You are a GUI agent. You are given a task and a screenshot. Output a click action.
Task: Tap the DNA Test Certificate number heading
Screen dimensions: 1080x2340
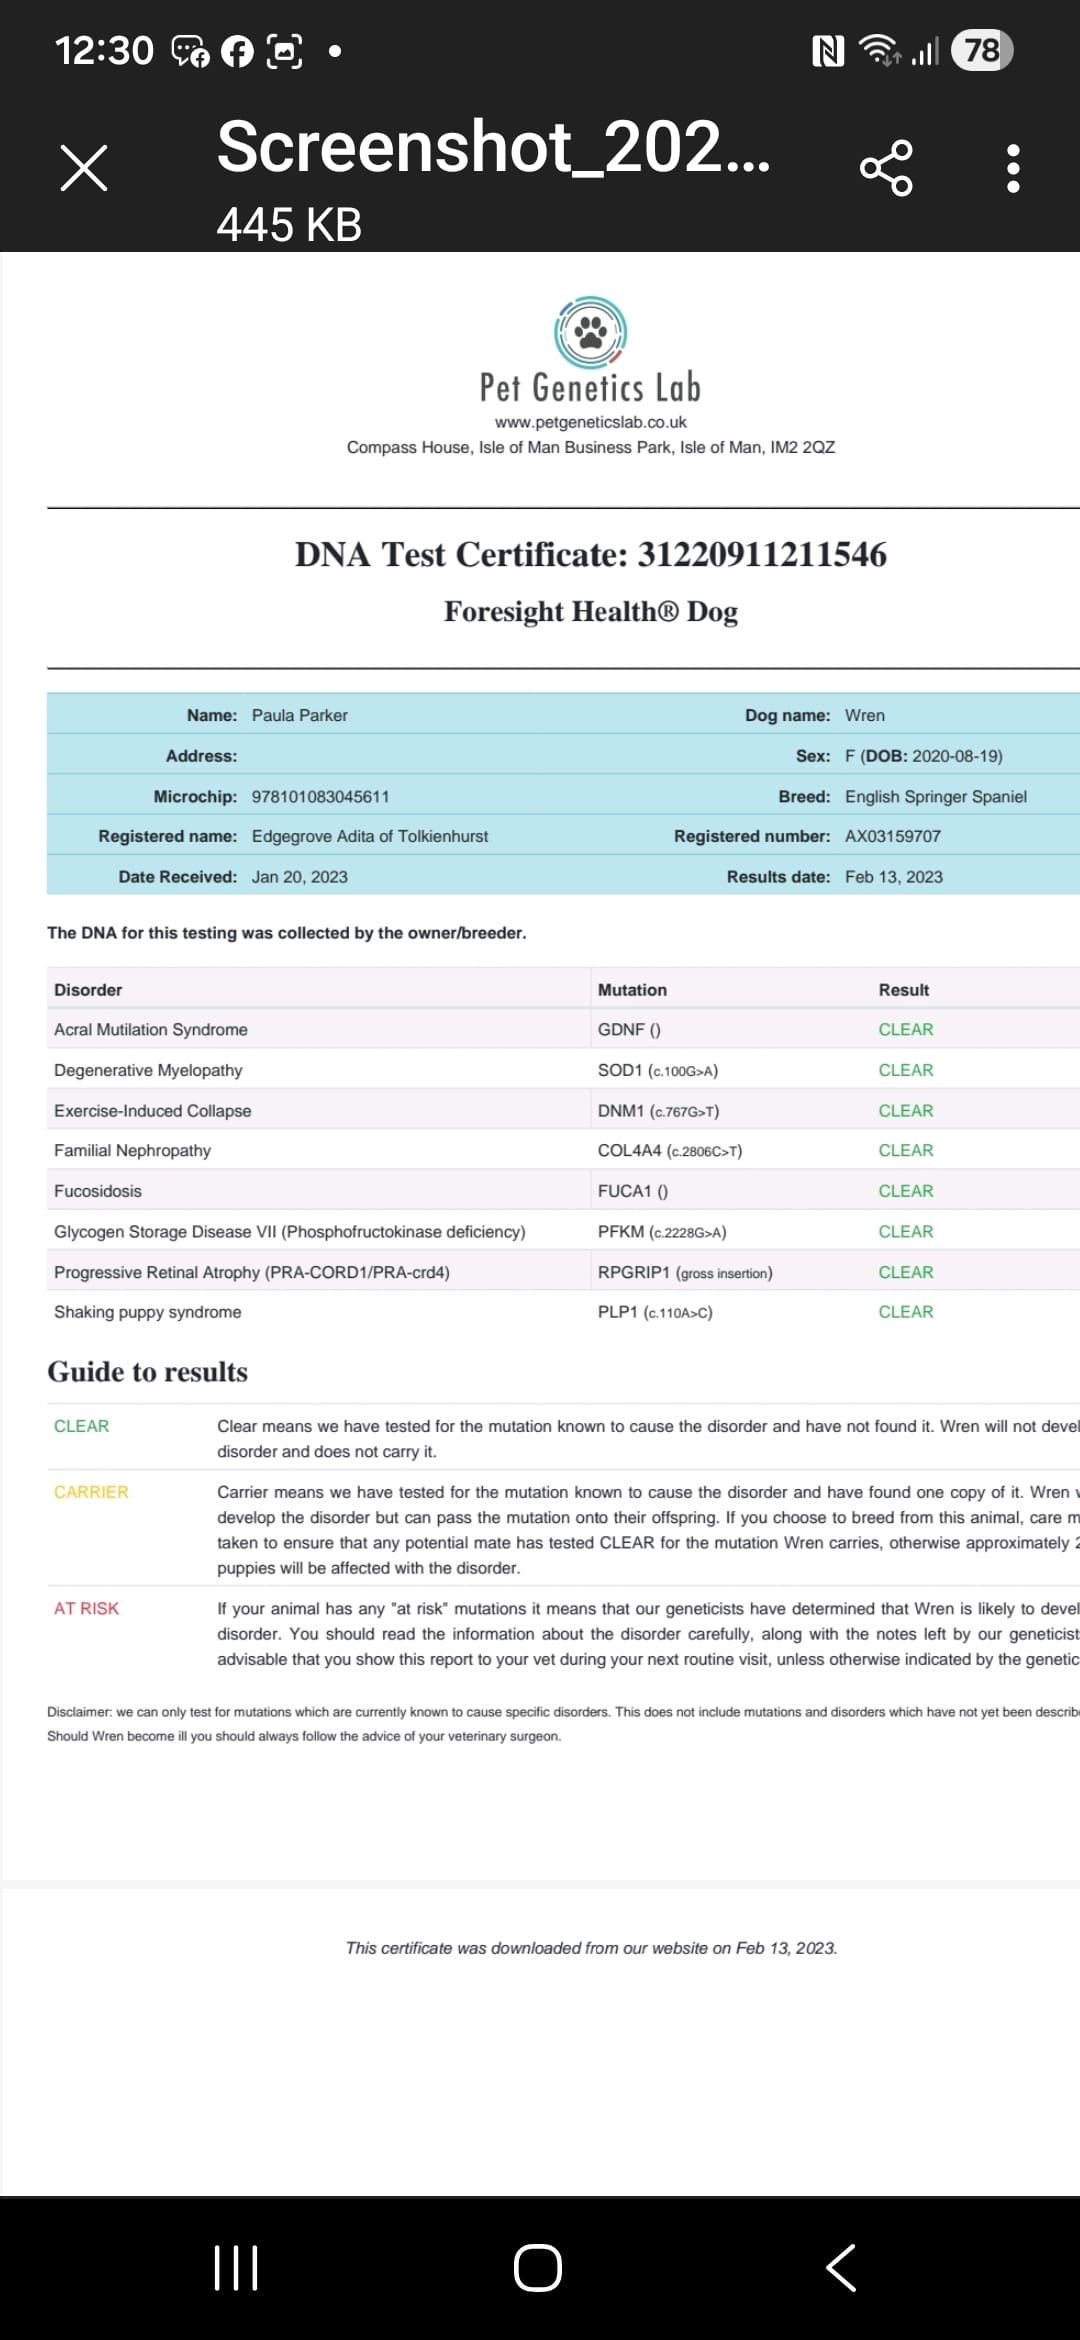(590, 555)
